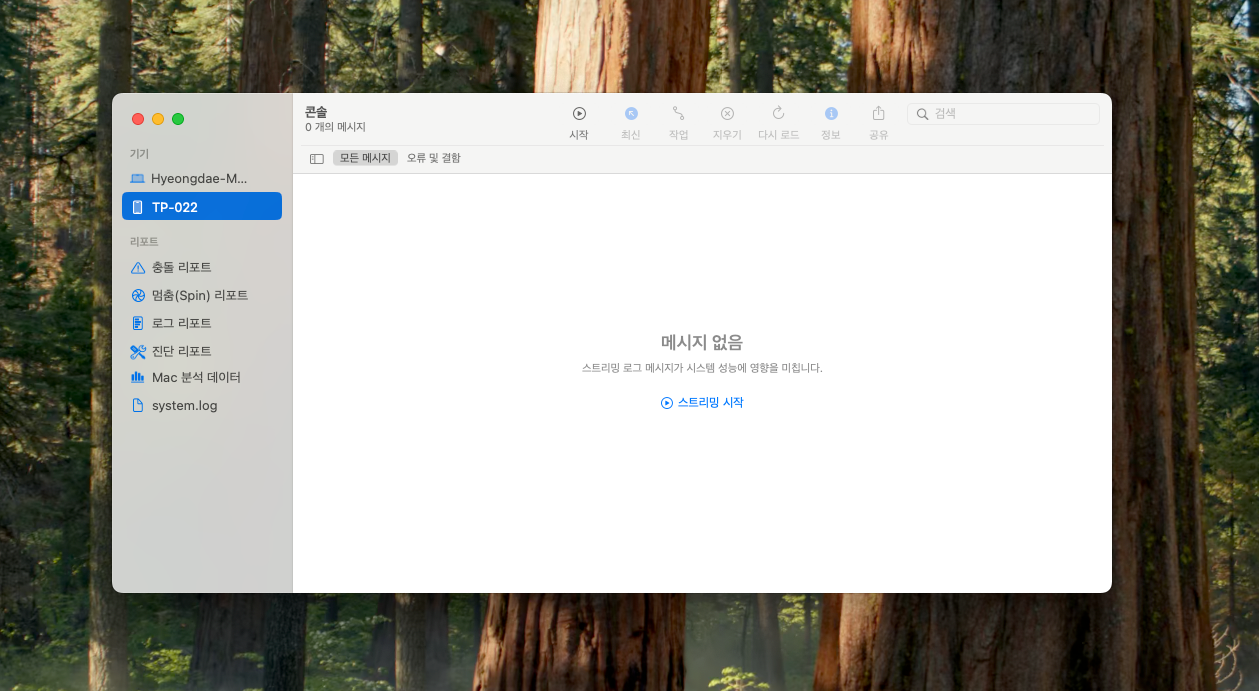Click the 지우기 (Clear) toolbar icon
The image size is (1259, 691).
tap(727, 114)
